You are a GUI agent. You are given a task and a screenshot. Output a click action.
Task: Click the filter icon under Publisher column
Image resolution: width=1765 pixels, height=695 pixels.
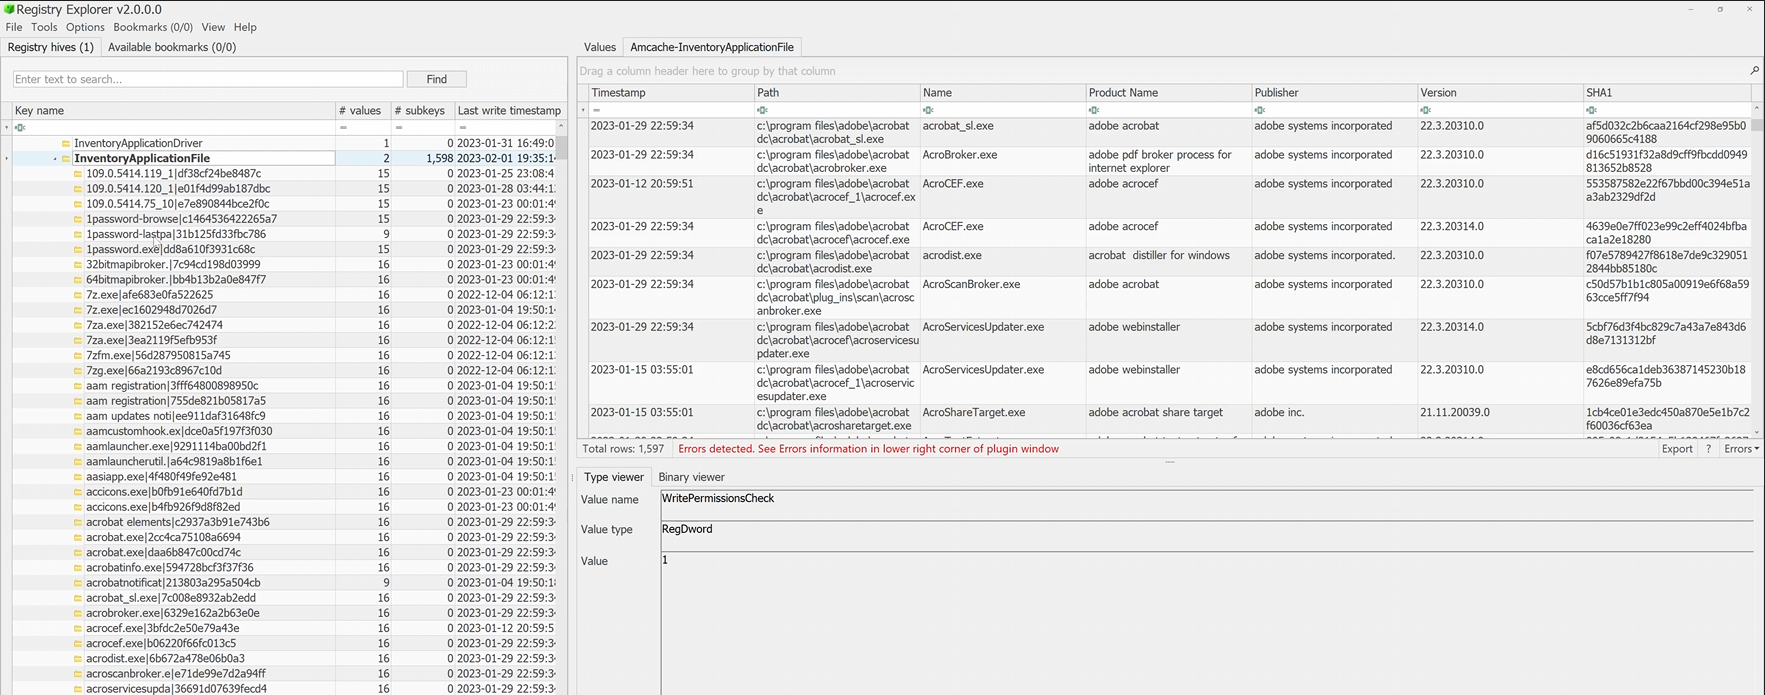pyautogui.click(x=1260, y=110)
